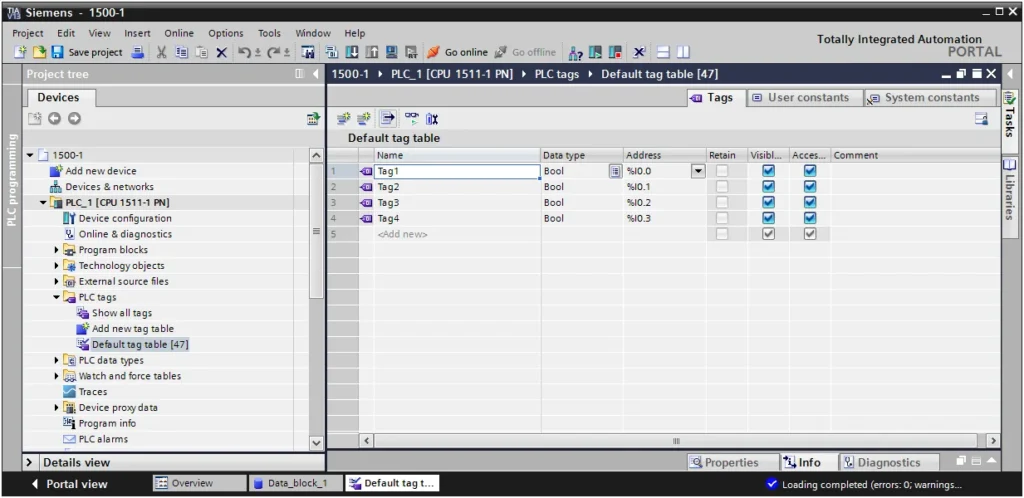
Task: Expand the Technology objects folder
Action: pyautogui.click(x=57, y=266)
